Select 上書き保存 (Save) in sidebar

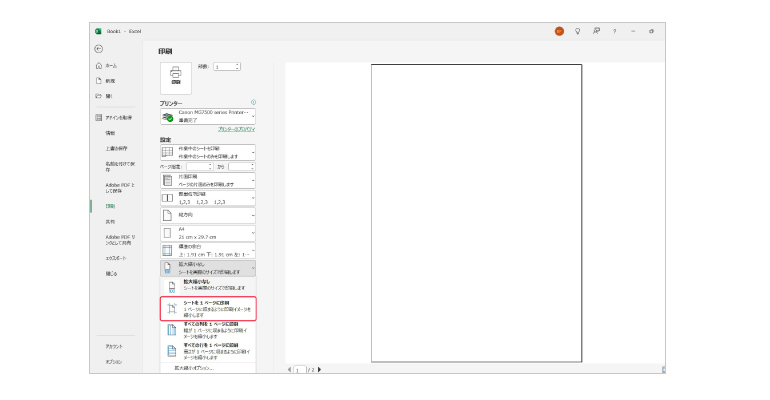(x=116, y=148)
